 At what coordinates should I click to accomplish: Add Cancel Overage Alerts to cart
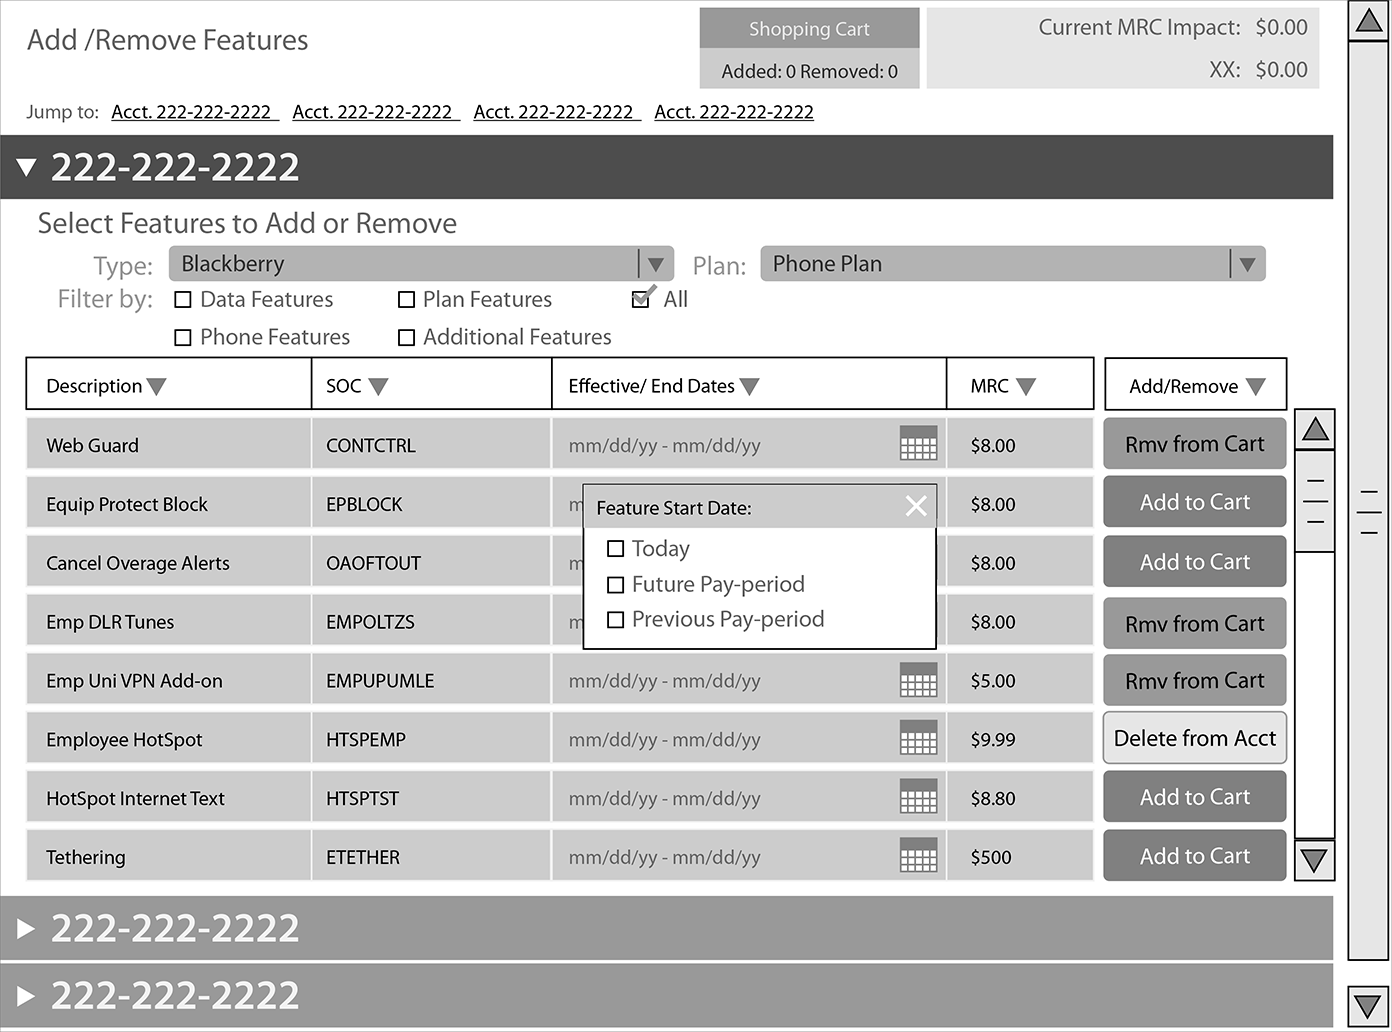pos(1194,562)
